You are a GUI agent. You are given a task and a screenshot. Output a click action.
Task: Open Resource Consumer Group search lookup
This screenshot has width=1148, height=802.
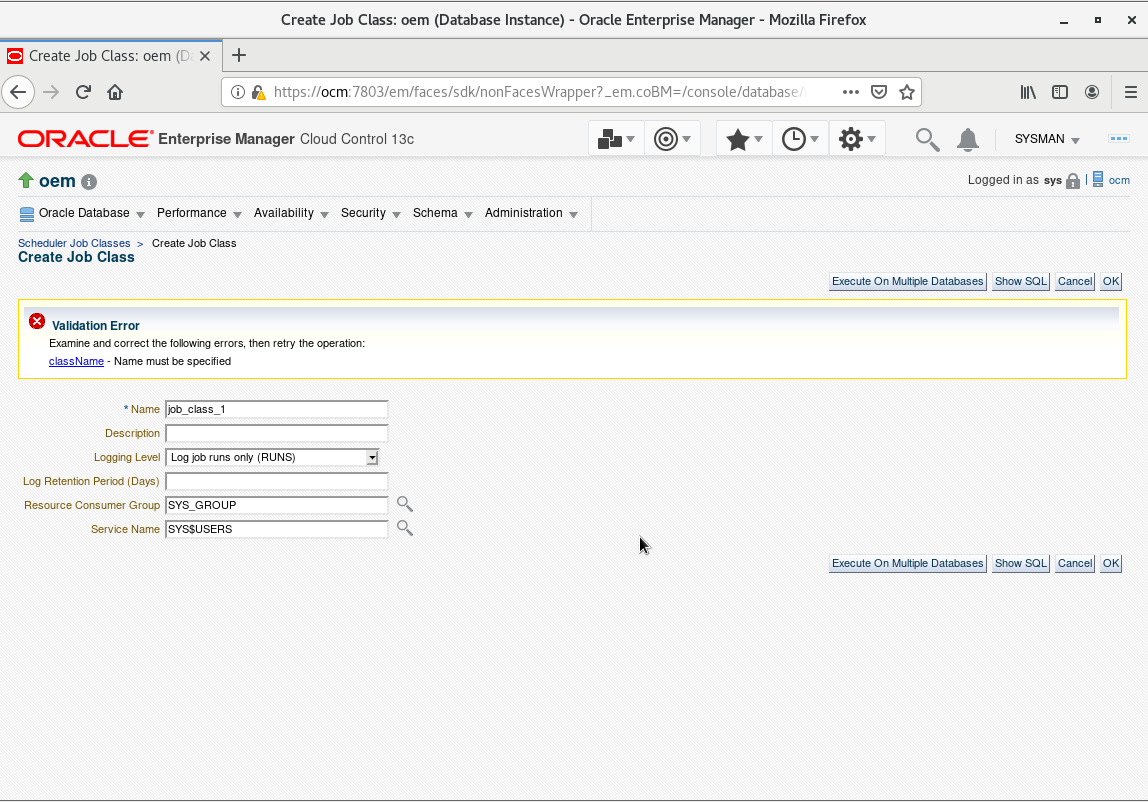coord(404,504)
